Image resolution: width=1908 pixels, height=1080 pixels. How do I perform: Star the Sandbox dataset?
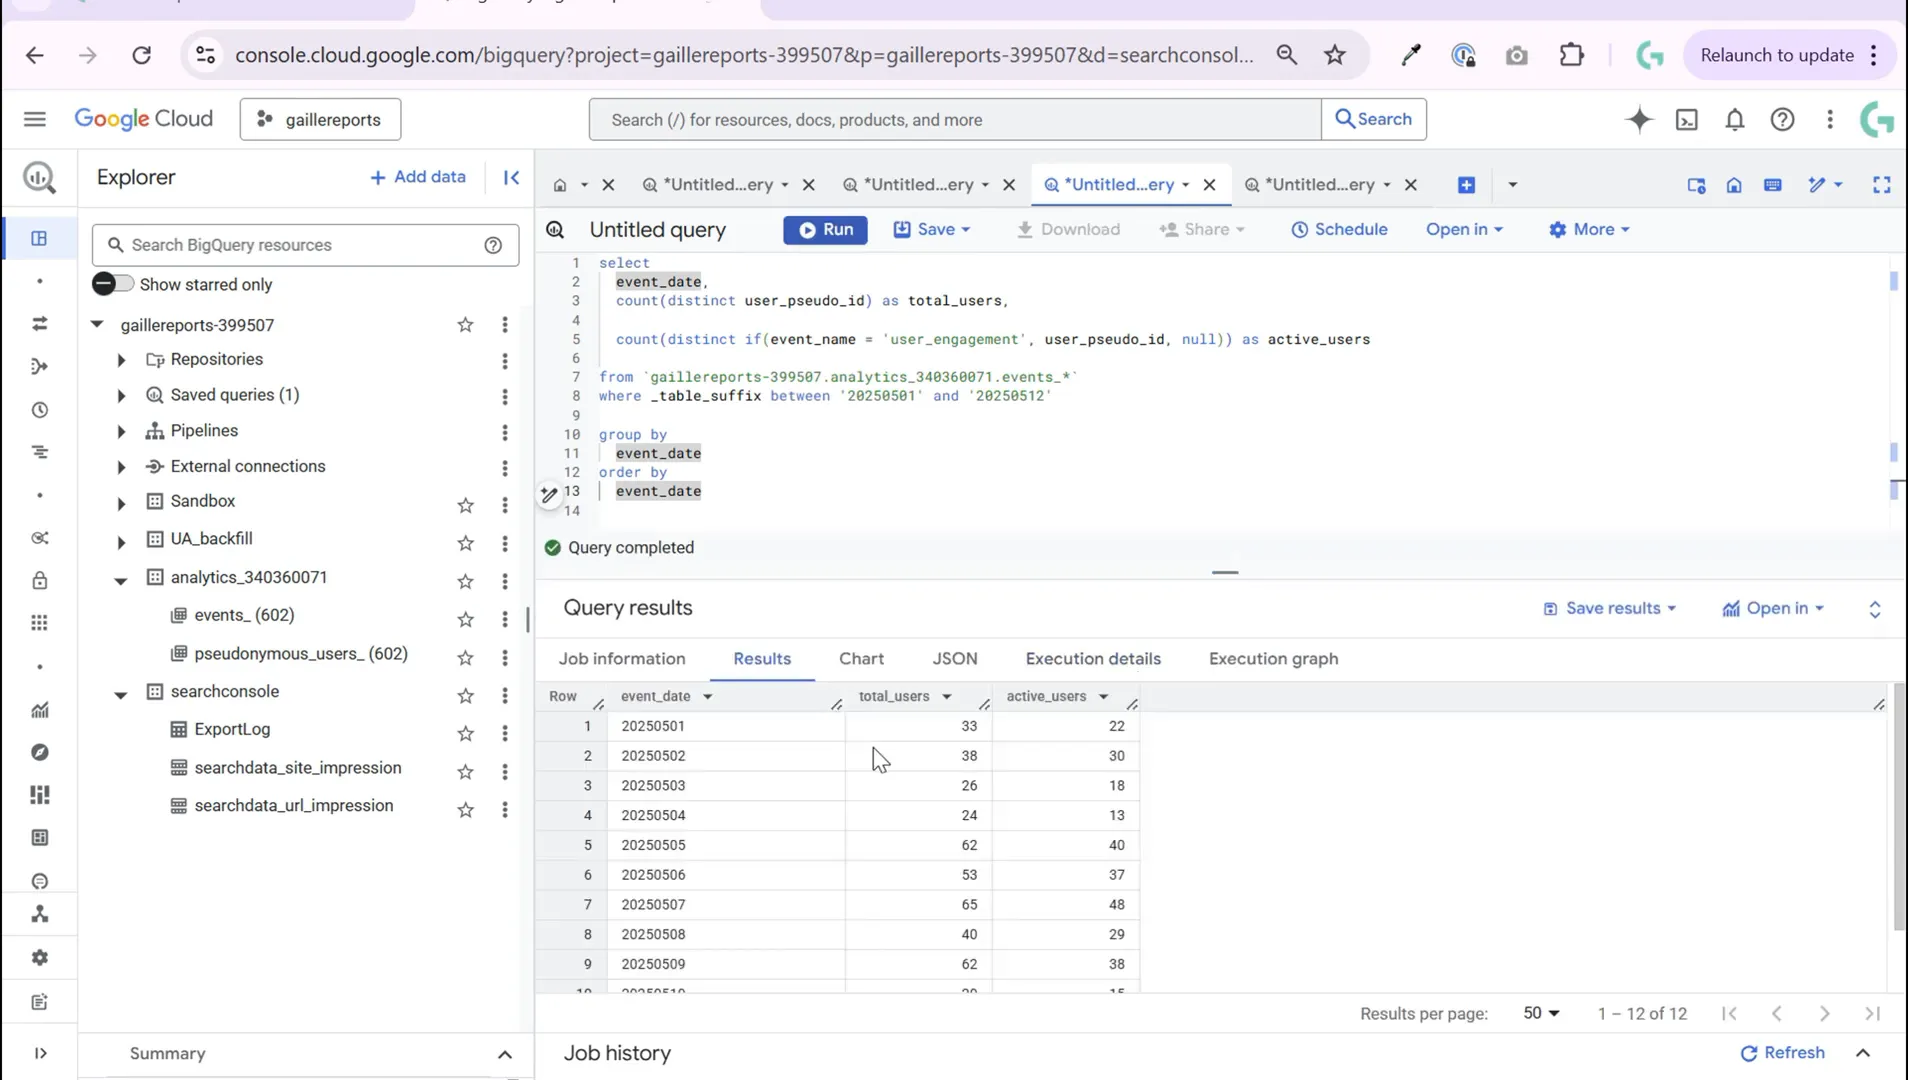tap(465, 505)
